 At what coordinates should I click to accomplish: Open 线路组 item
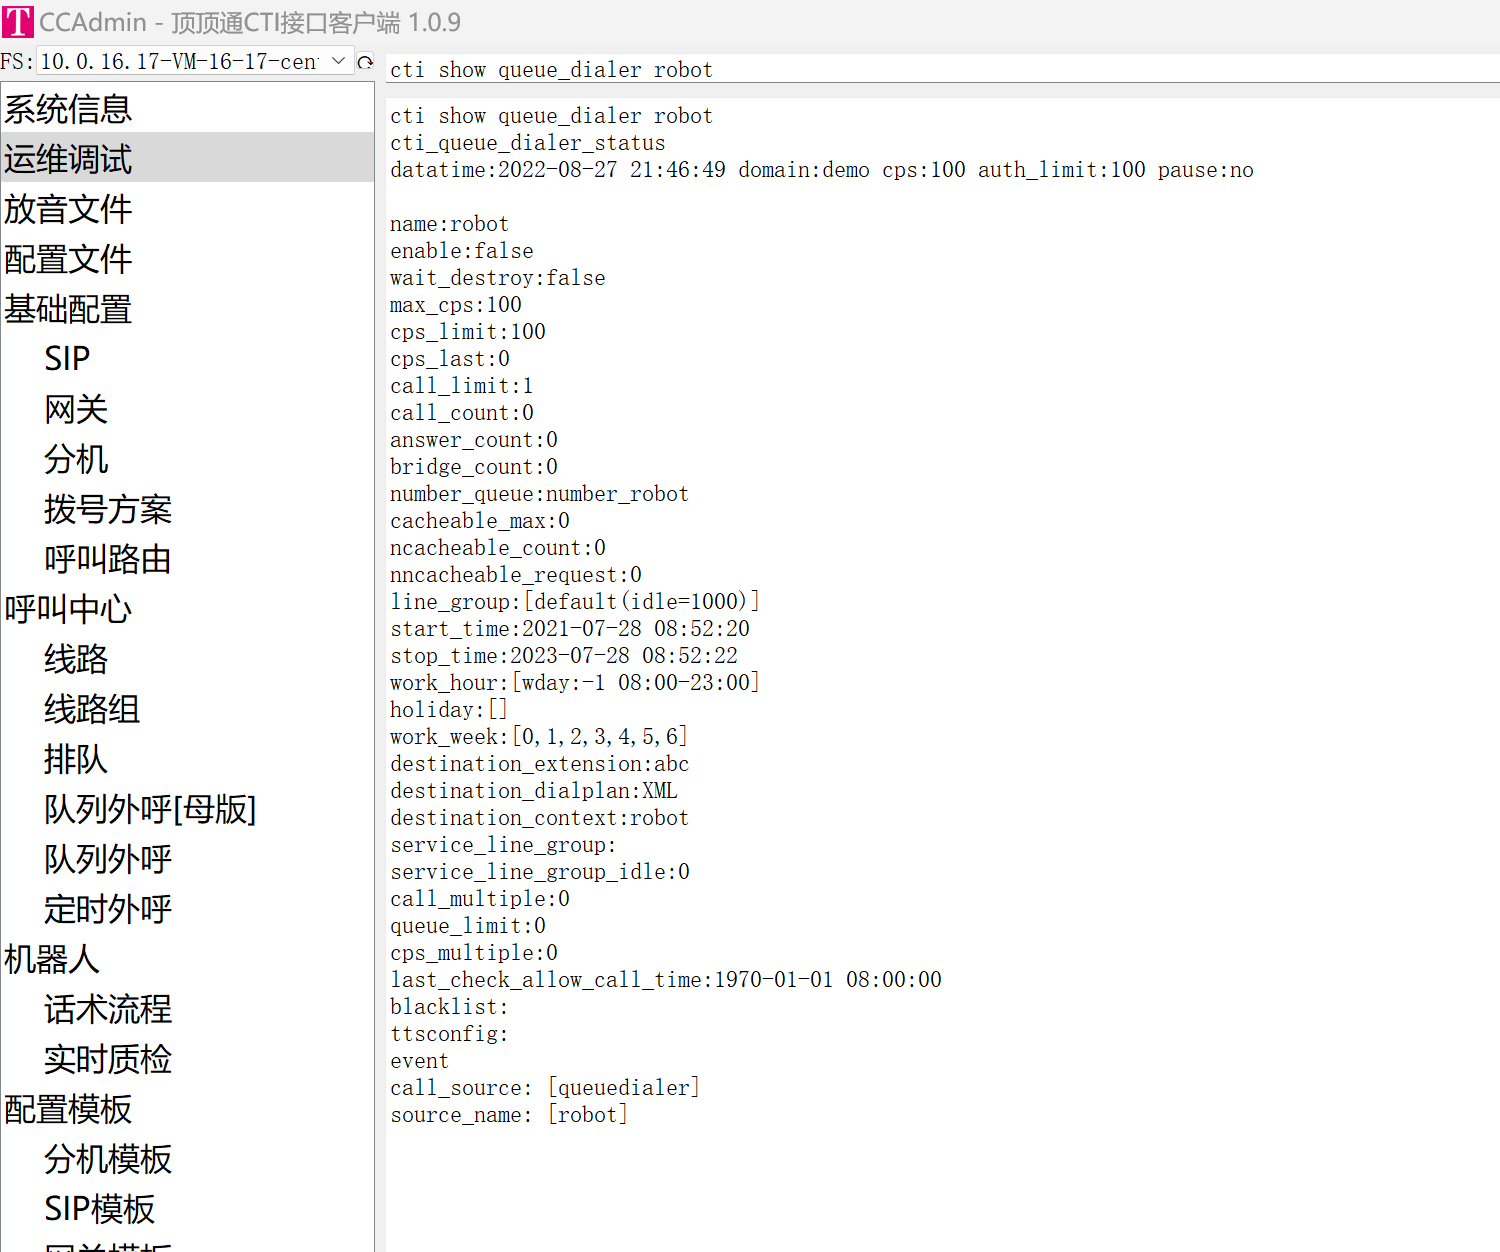point(92,709)
